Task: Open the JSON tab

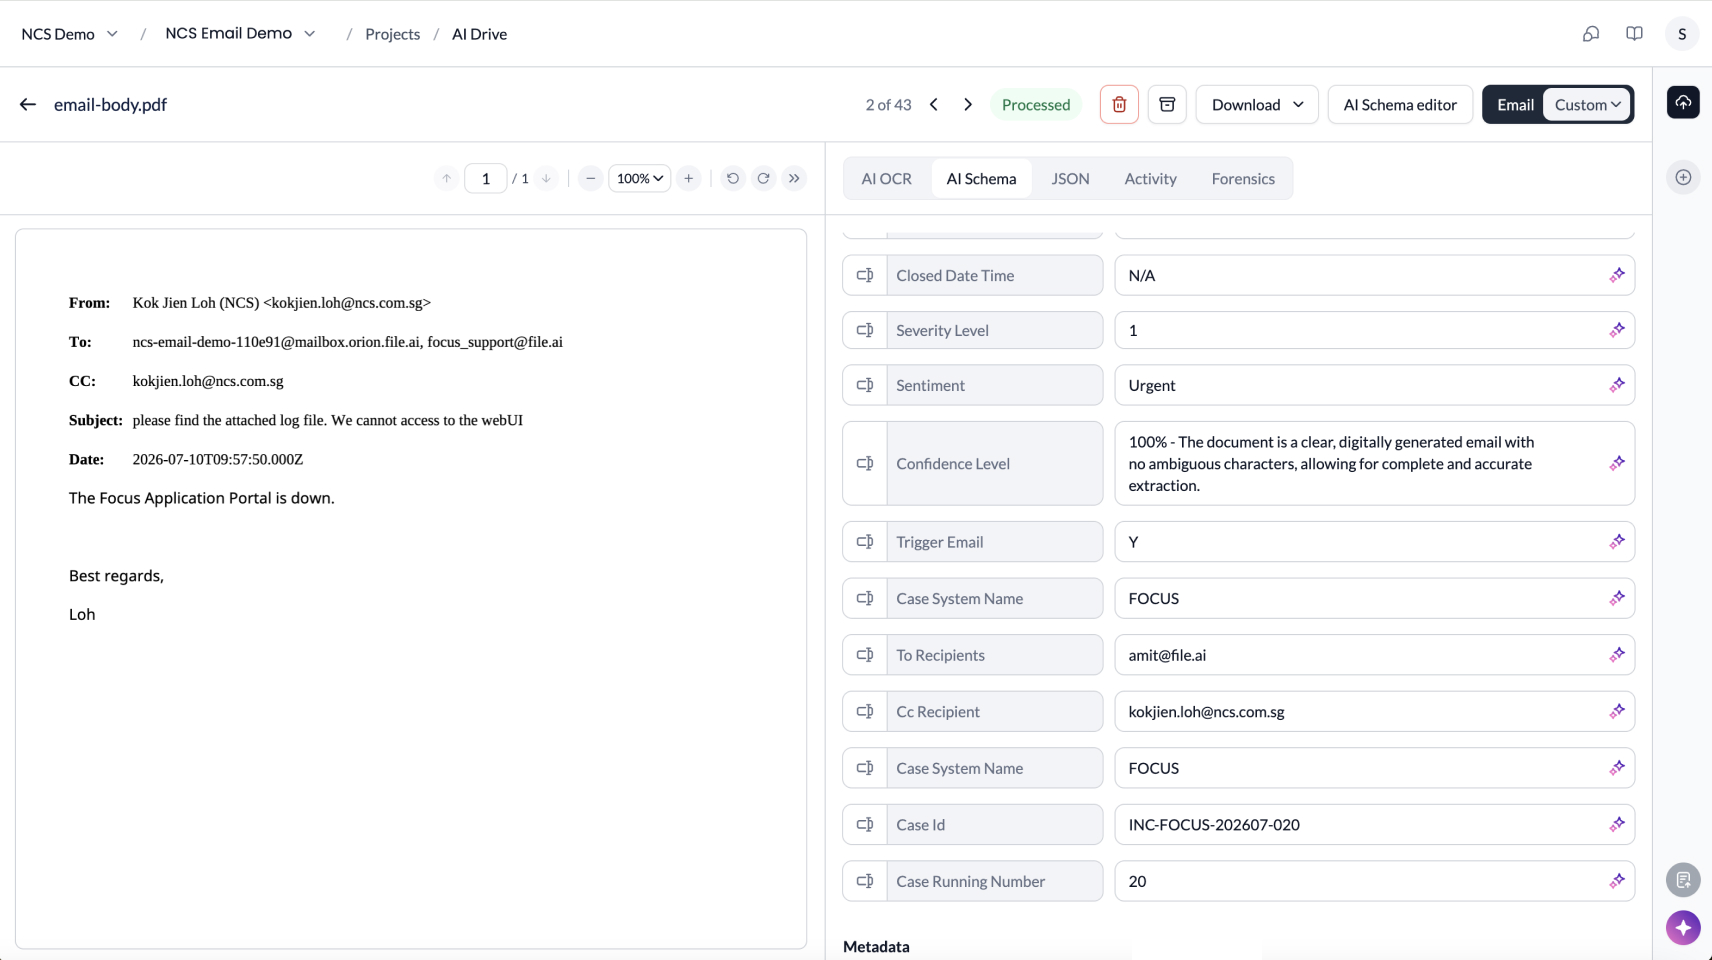Action: [1070, 178]
